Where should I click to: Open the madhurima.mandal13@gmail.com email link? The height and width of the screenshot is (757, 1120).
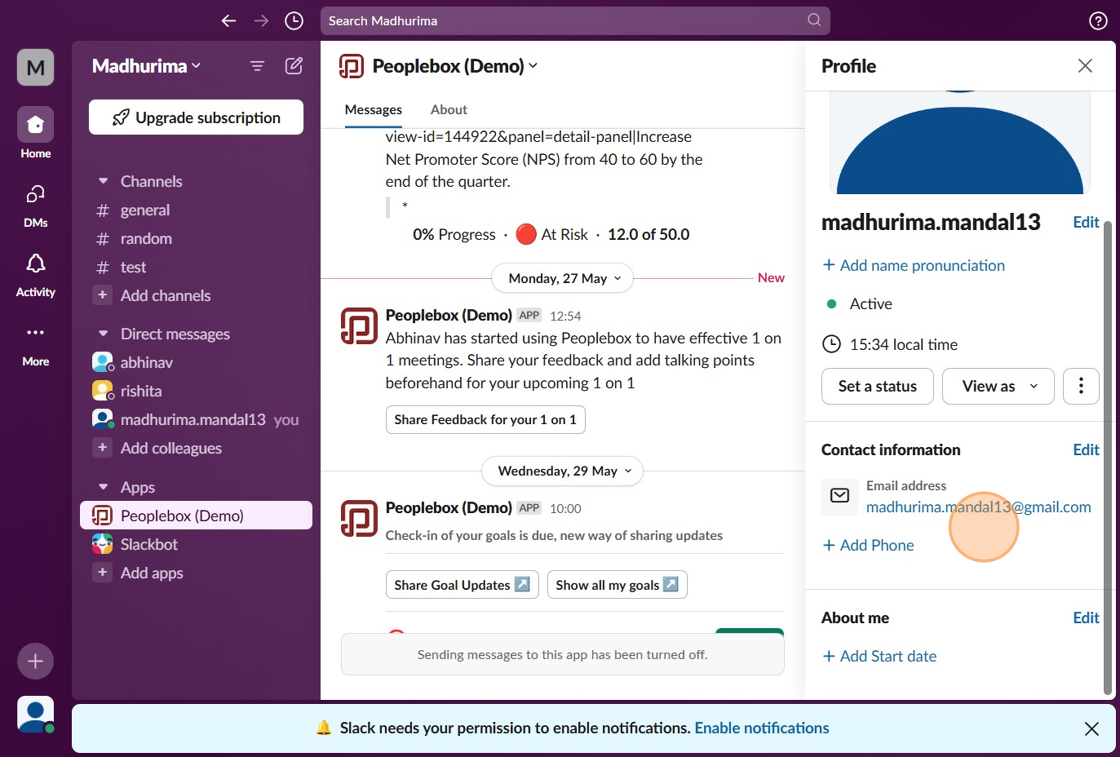pyautogui.click(x=979, y=507)
